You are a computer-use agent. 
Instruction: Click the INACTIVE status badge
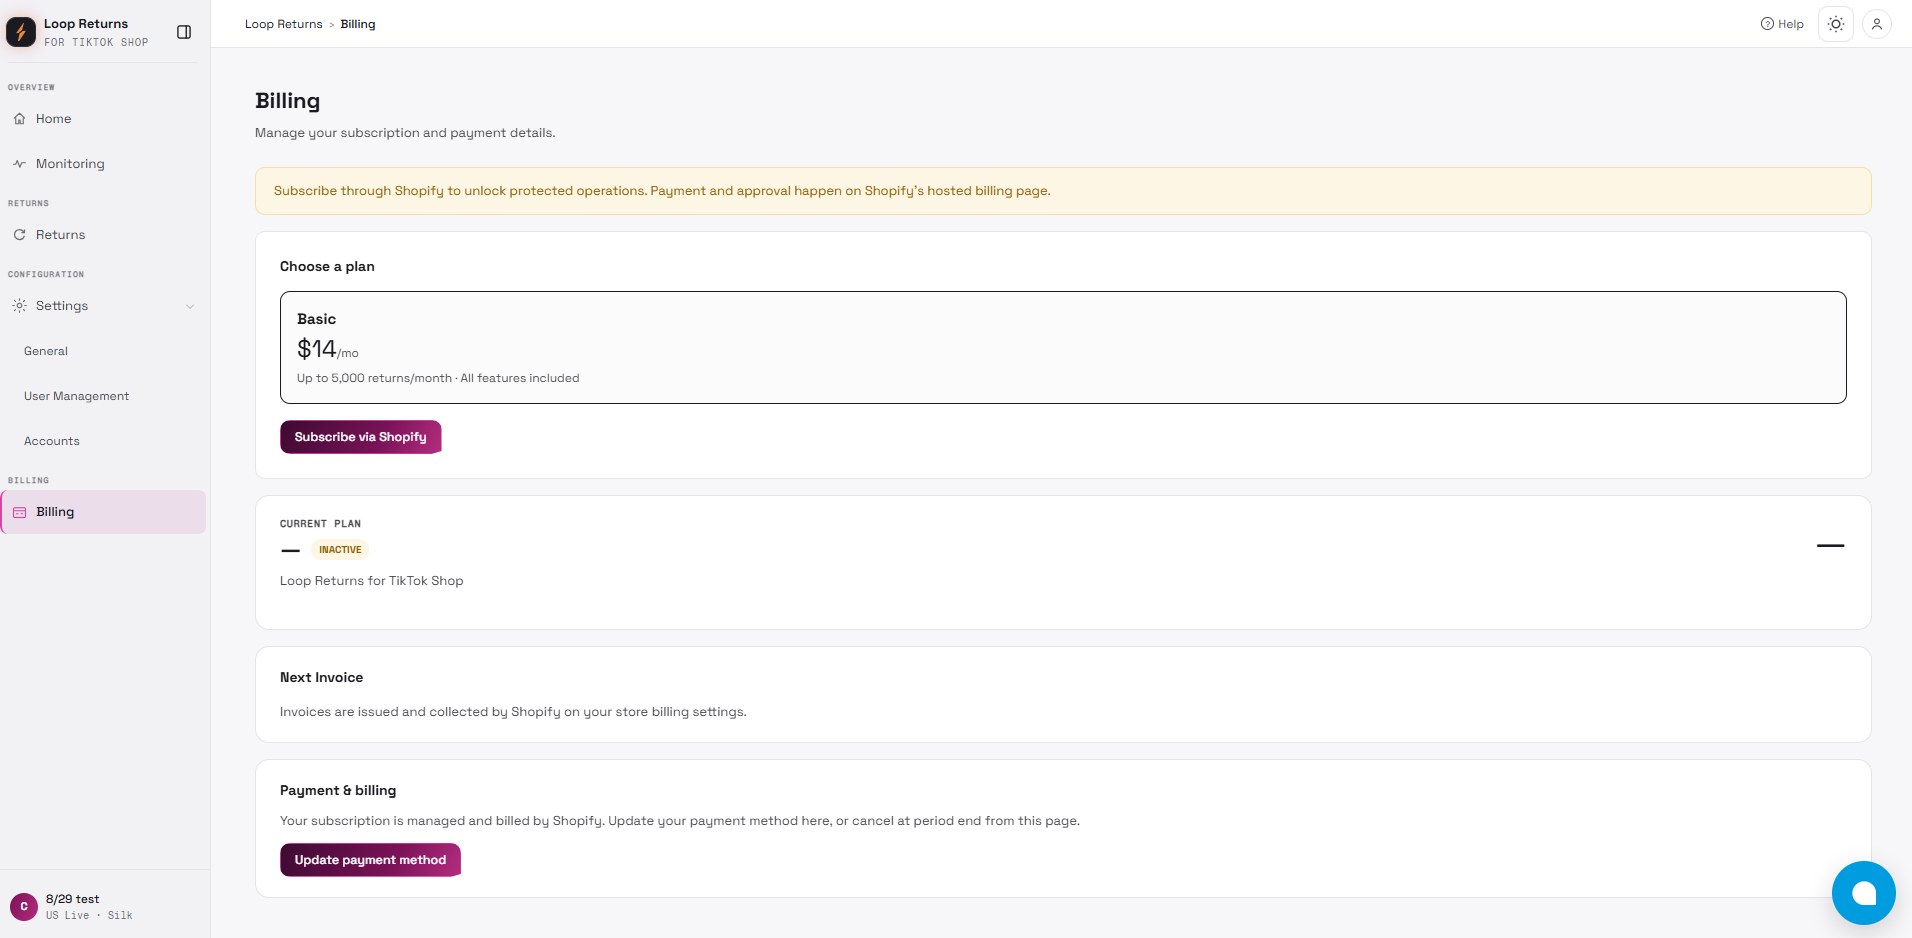(x=340, y=550)
